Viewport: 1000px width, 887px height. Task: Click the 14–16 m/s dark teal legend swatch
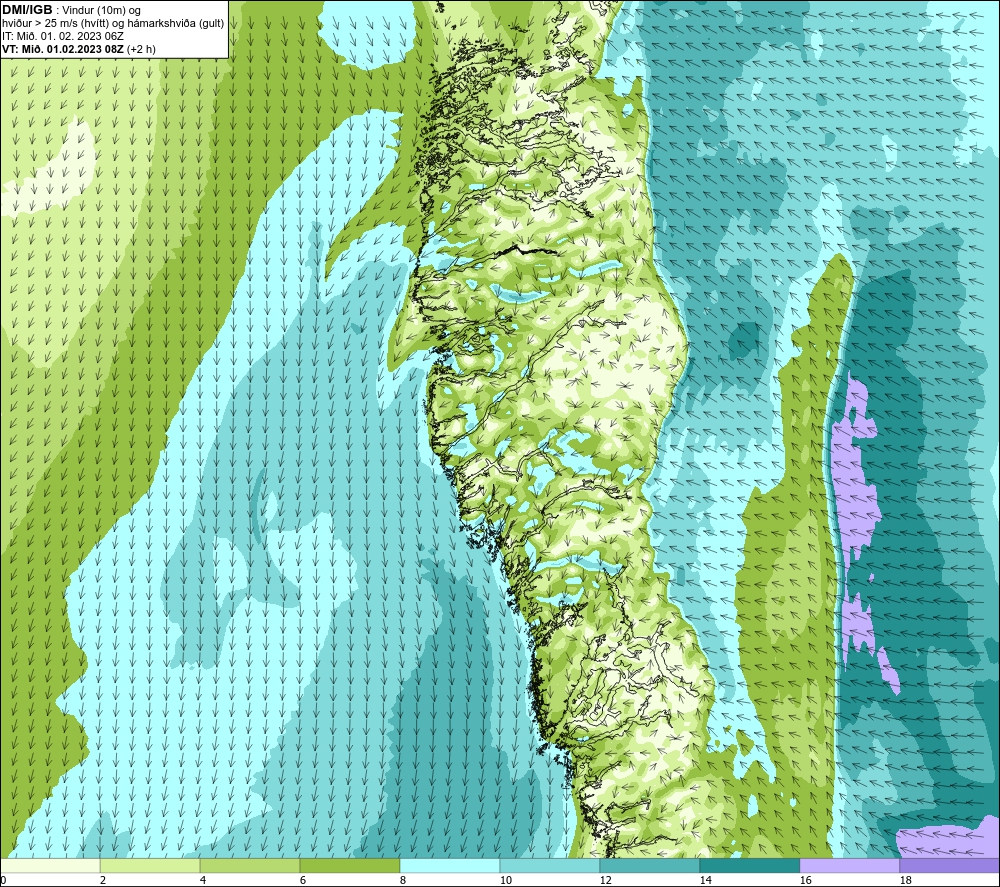tap(749, 865)
